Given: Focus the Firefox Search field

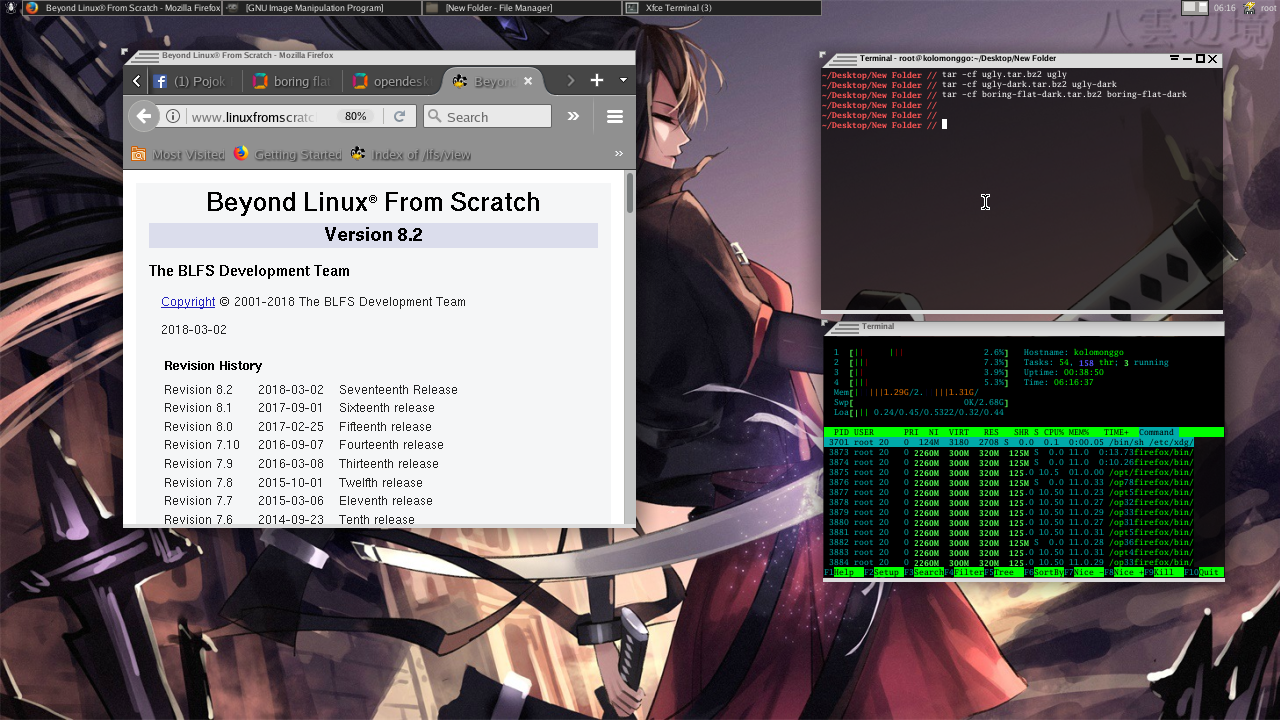Looking at the screenshot, I should point(487,116).
